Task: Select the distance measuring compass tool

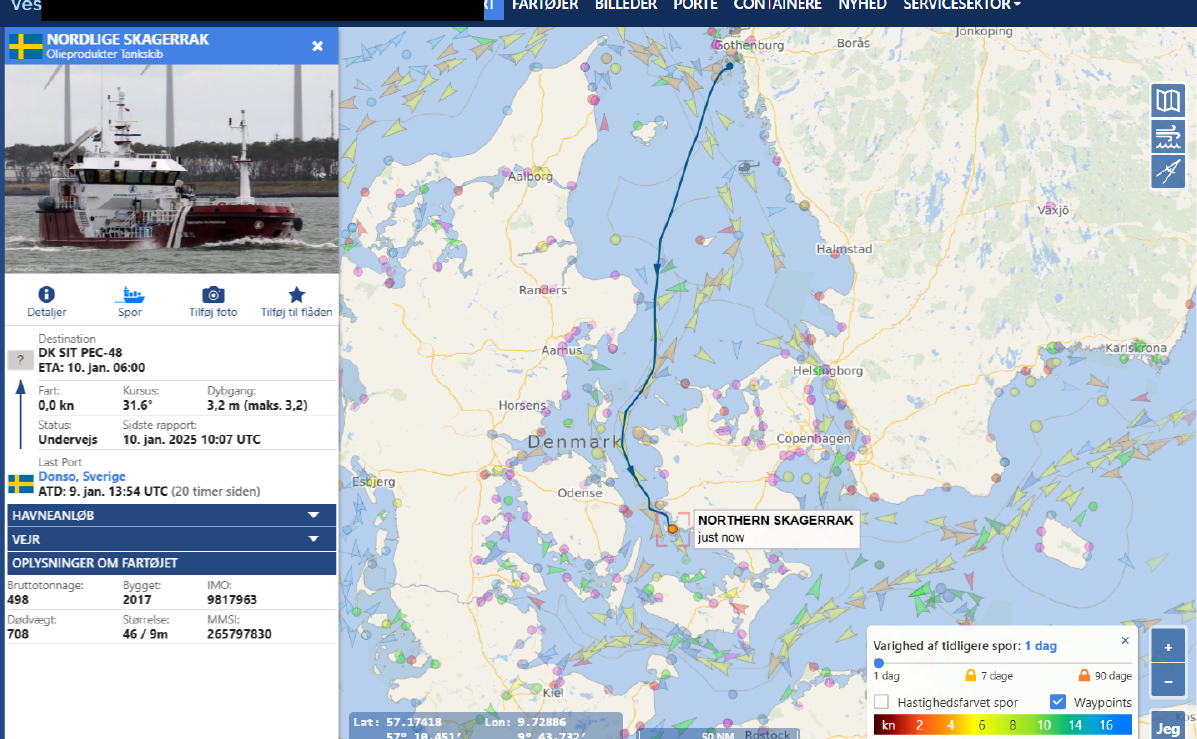Action: [1167, 172]
